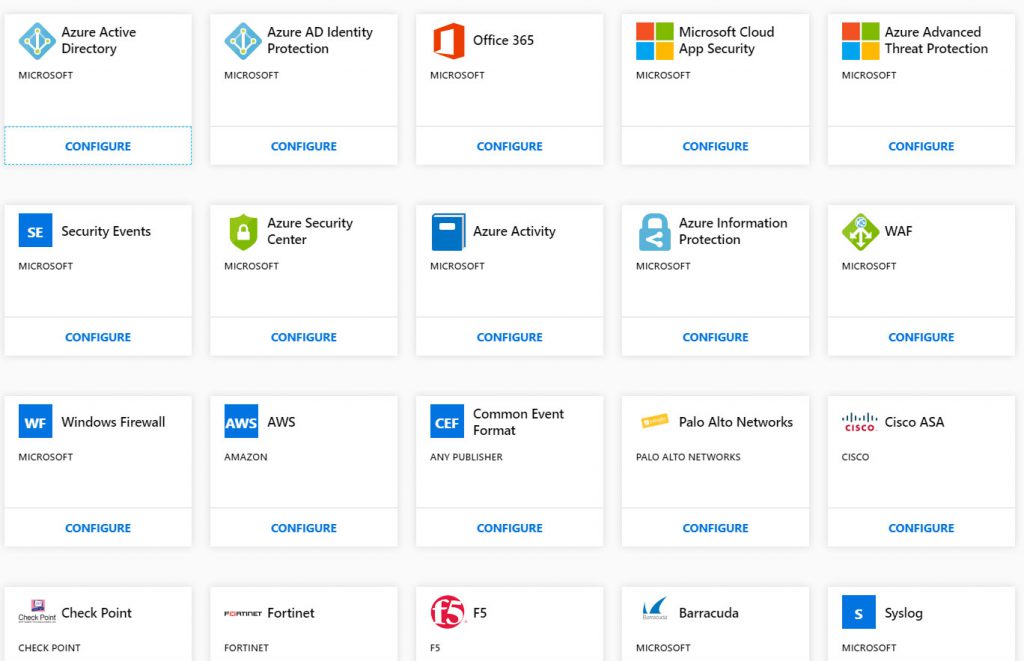Click the AWS logo icon
The image size is (1024, 661).
241,421
